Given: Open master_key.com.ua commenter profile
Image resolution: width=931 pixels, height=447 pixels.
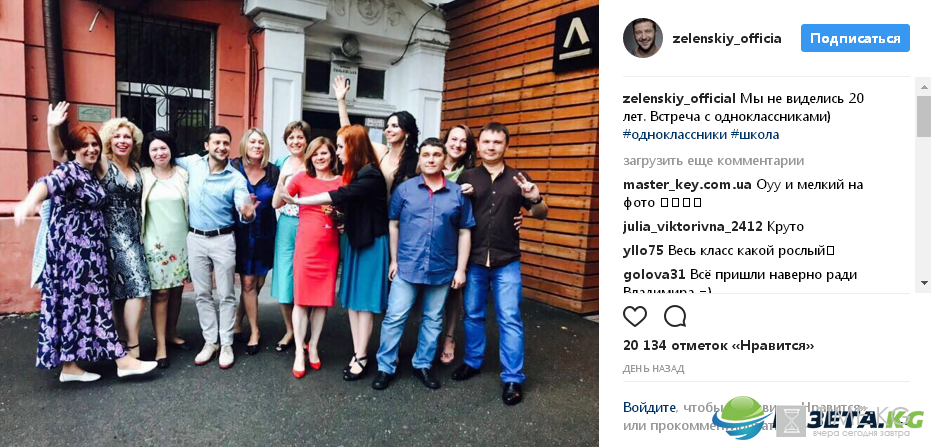Looking at the screenshot, I should 687,184.
